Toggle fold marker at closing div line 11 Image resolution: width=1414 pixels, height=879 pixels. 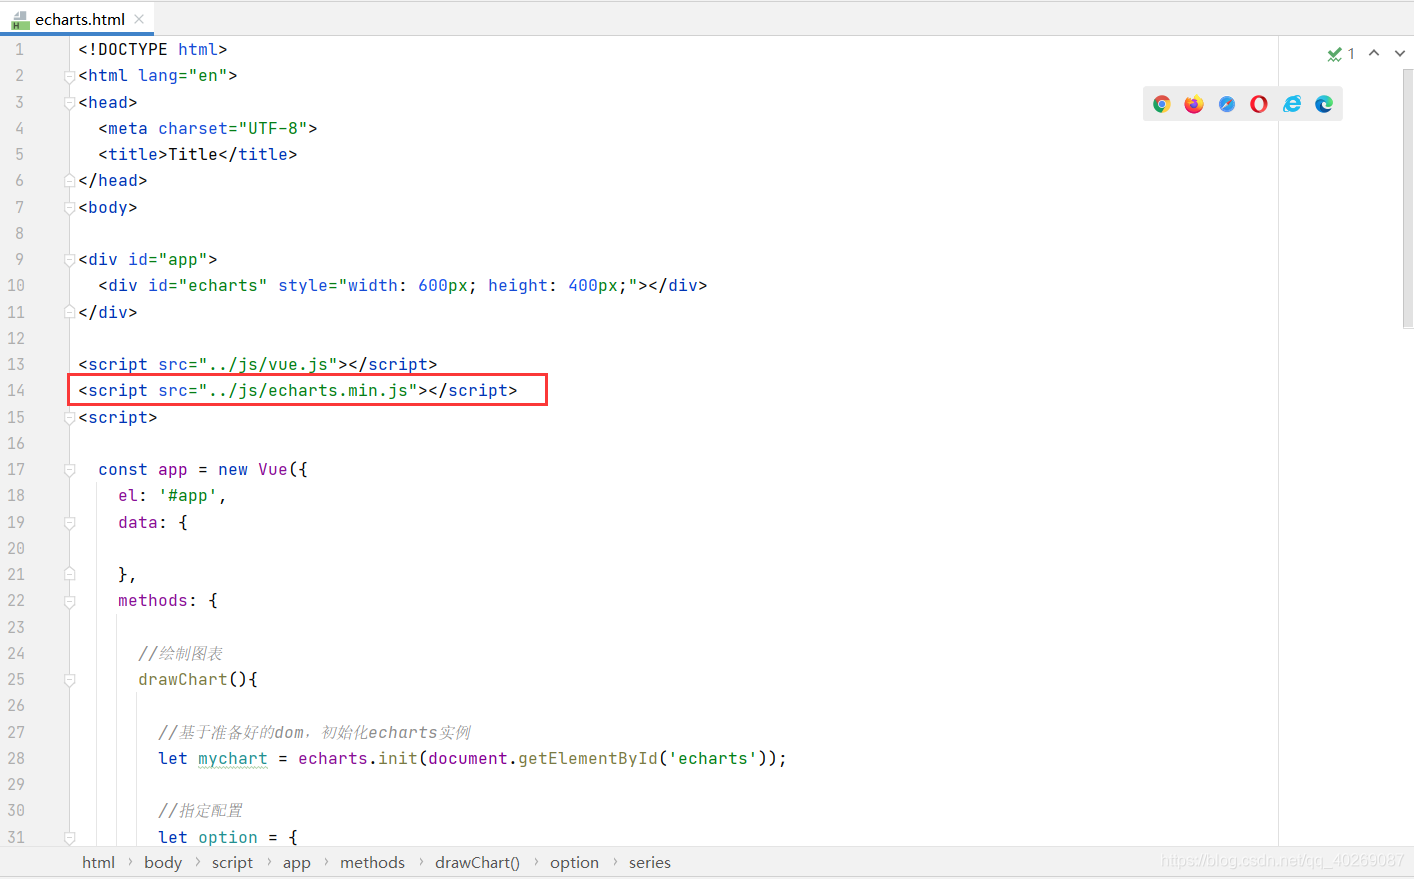[x=69, y=312]
